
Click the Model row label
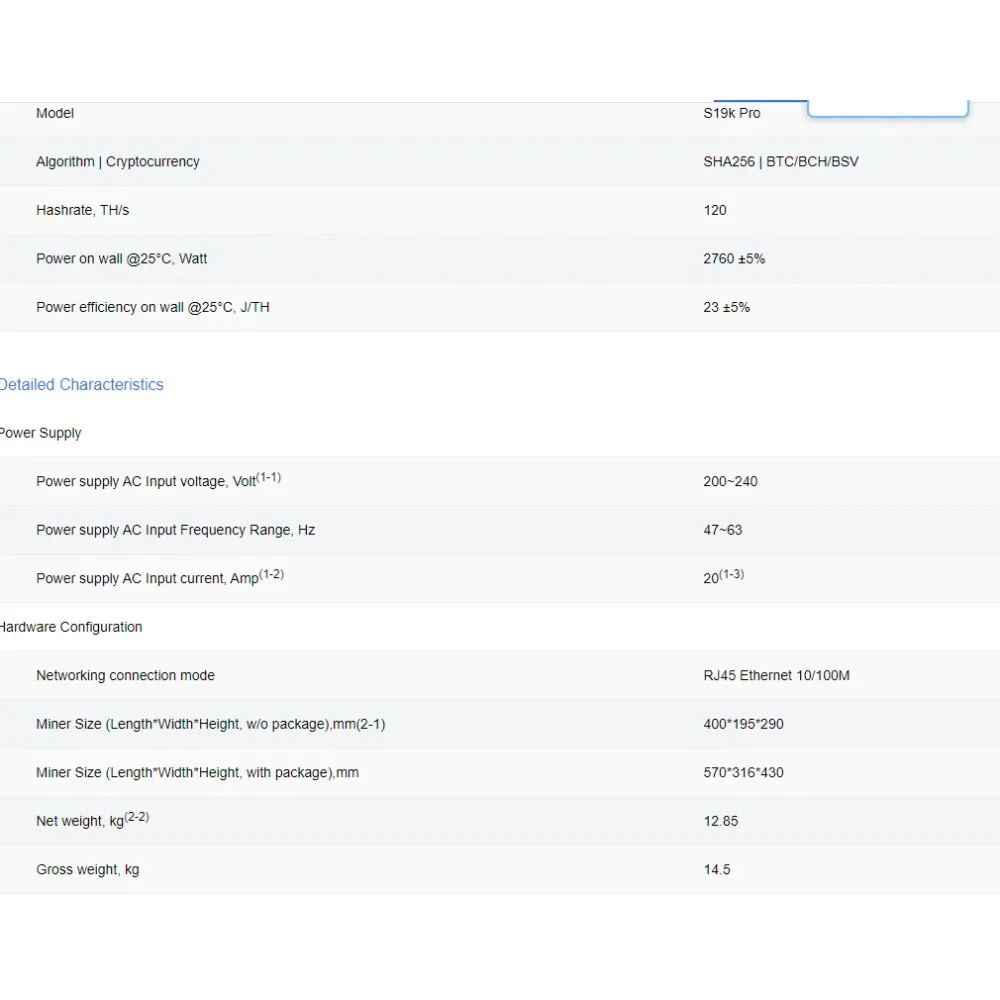(x=55, y=113)
